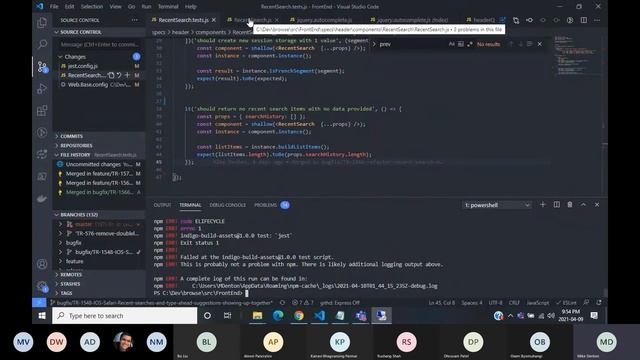The height and width of the screenshot is (360, 640).
Task: Select jest.config.js in Changes list
Action: pos(99,66)
